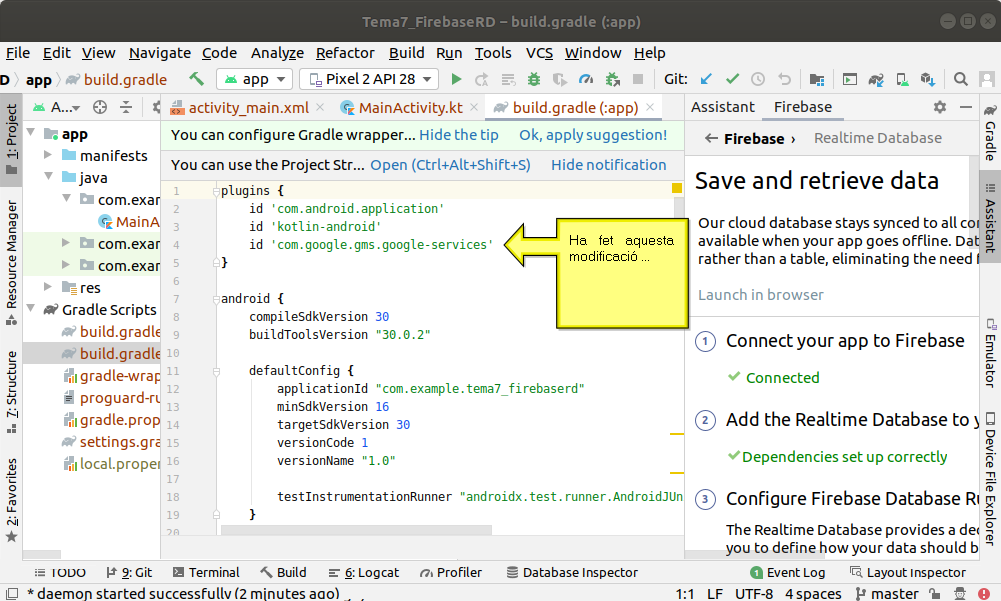
Task: Open the Profile app gauge icon
Action: 585,79
